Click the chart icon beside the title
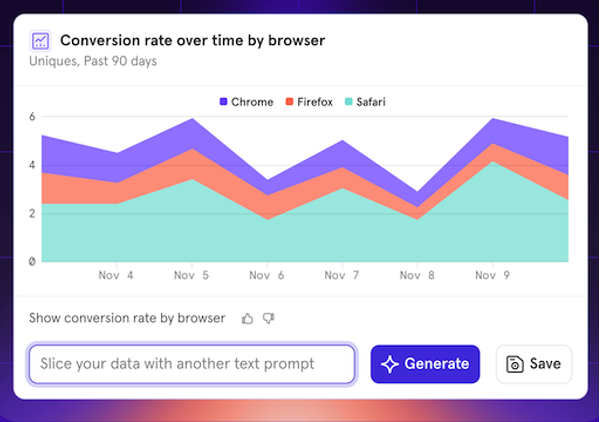600x422 pixels. [41, 41]
